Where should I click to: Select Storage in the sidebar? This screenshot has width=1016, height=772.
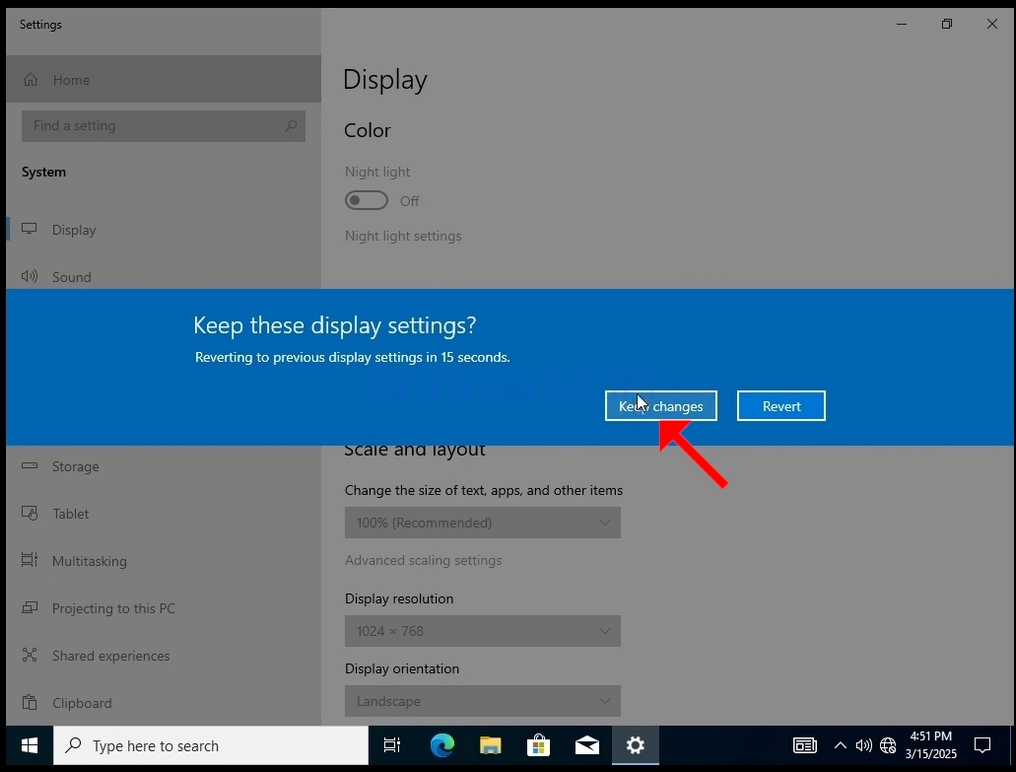coord(163,466)
